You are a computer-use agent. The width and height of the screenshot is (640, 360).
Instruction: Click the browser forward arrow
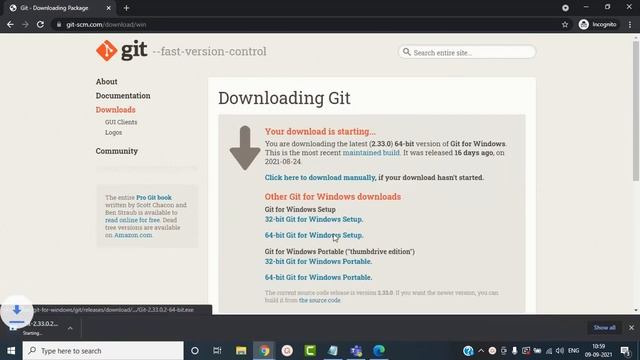[25, 24]
